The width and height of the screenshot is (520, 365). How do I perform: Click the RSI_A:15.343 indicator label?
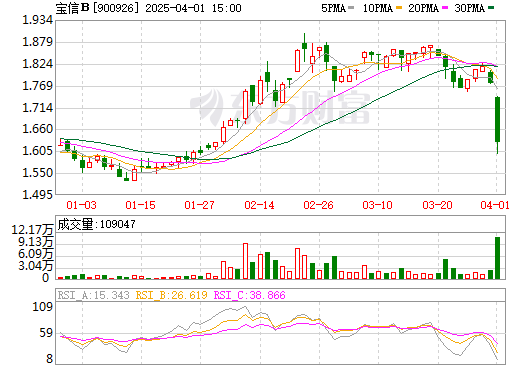[x=93, y=295]
